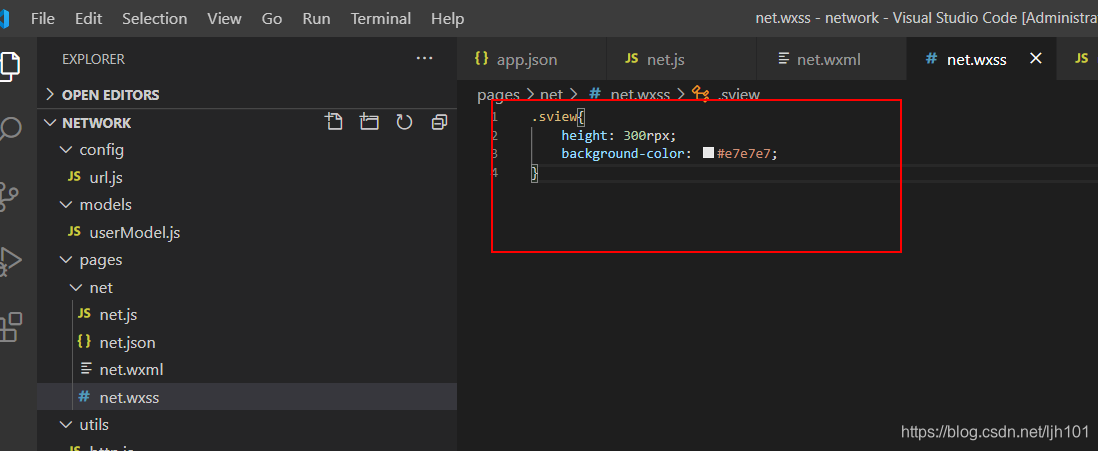Open net.wxml in the file tree
Image resolution: width=1098 pixels, height=451 pixels.
point(246,370)
